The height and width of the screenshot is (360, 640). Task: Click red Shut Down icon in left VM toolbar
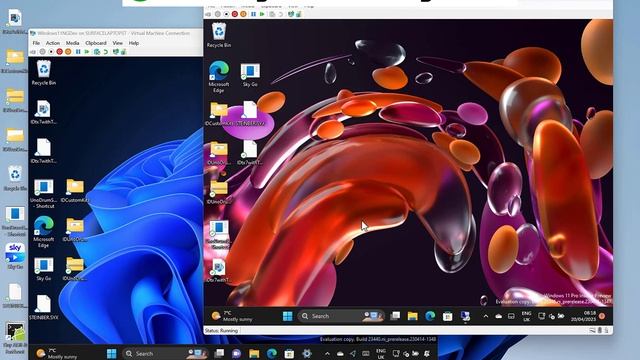pos(60,52)
